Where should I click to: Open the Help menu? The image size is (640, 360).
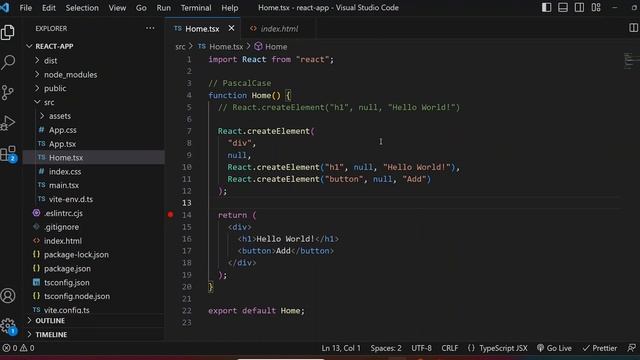pyautogui.click(x=230, y=8)
